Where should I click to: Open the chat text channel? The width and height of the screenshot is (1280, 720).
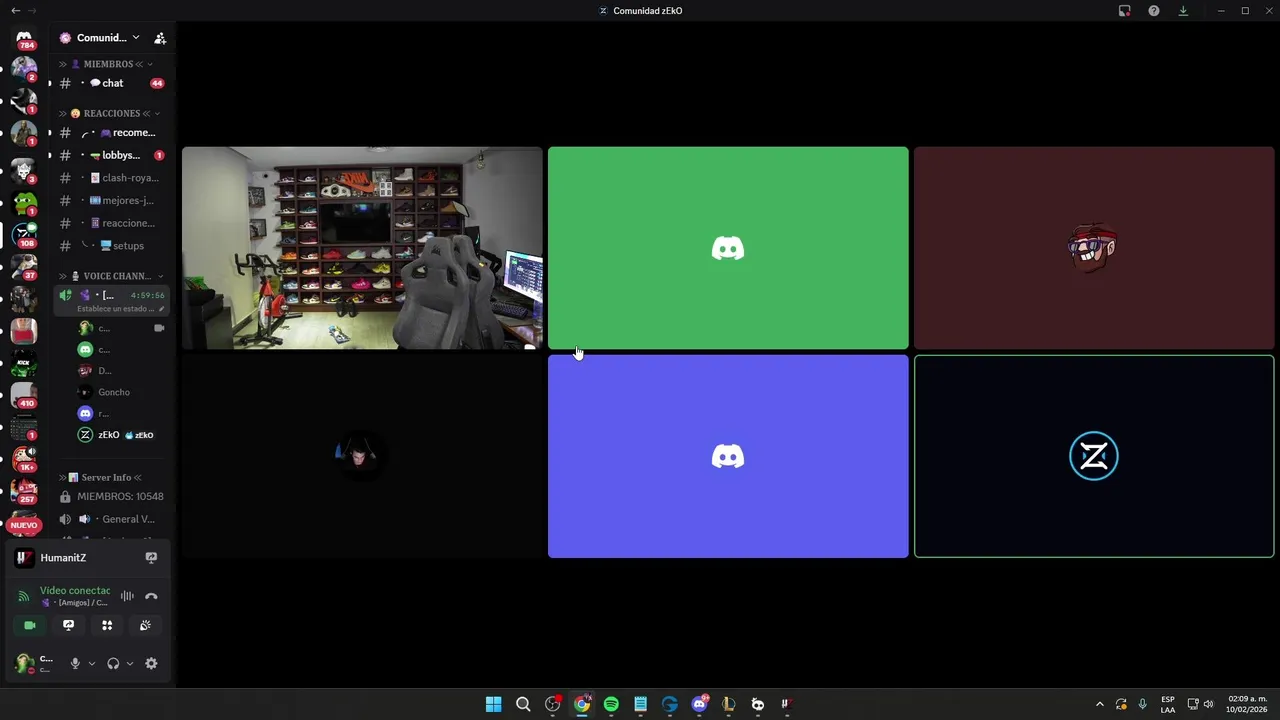click(x=112, y=83)
